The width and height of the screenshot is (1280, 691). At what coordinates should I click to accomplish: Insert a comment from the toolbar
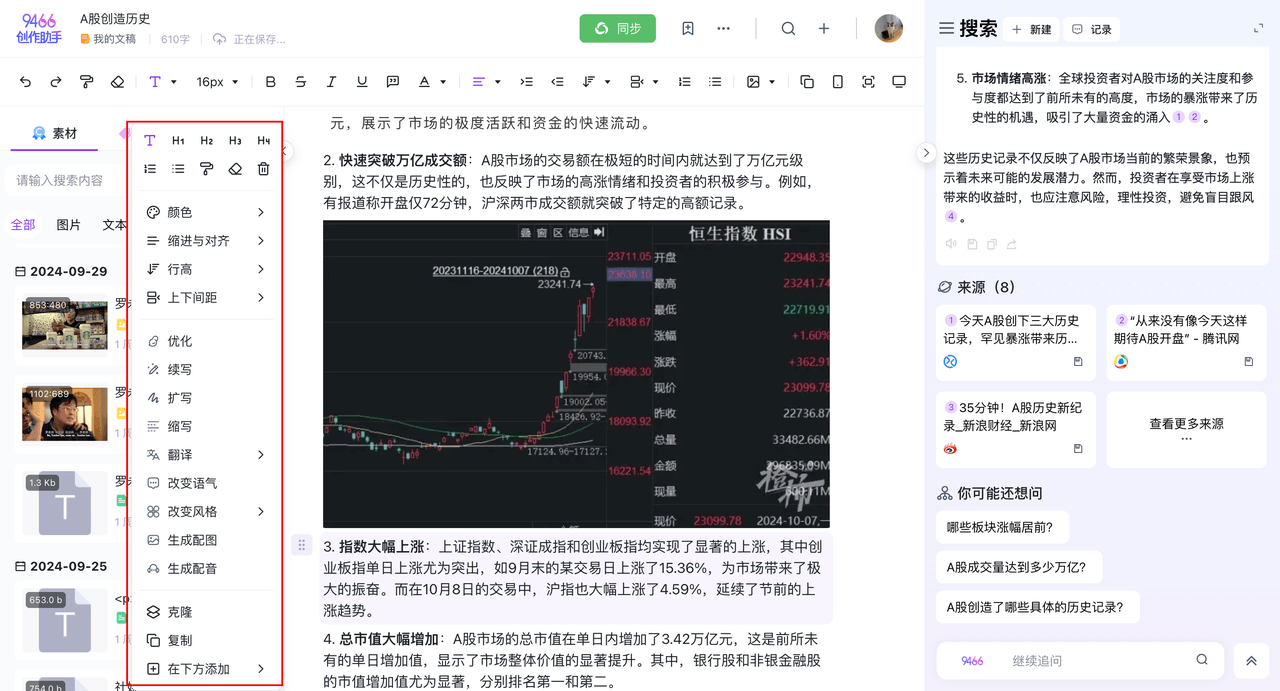(393, 82)
